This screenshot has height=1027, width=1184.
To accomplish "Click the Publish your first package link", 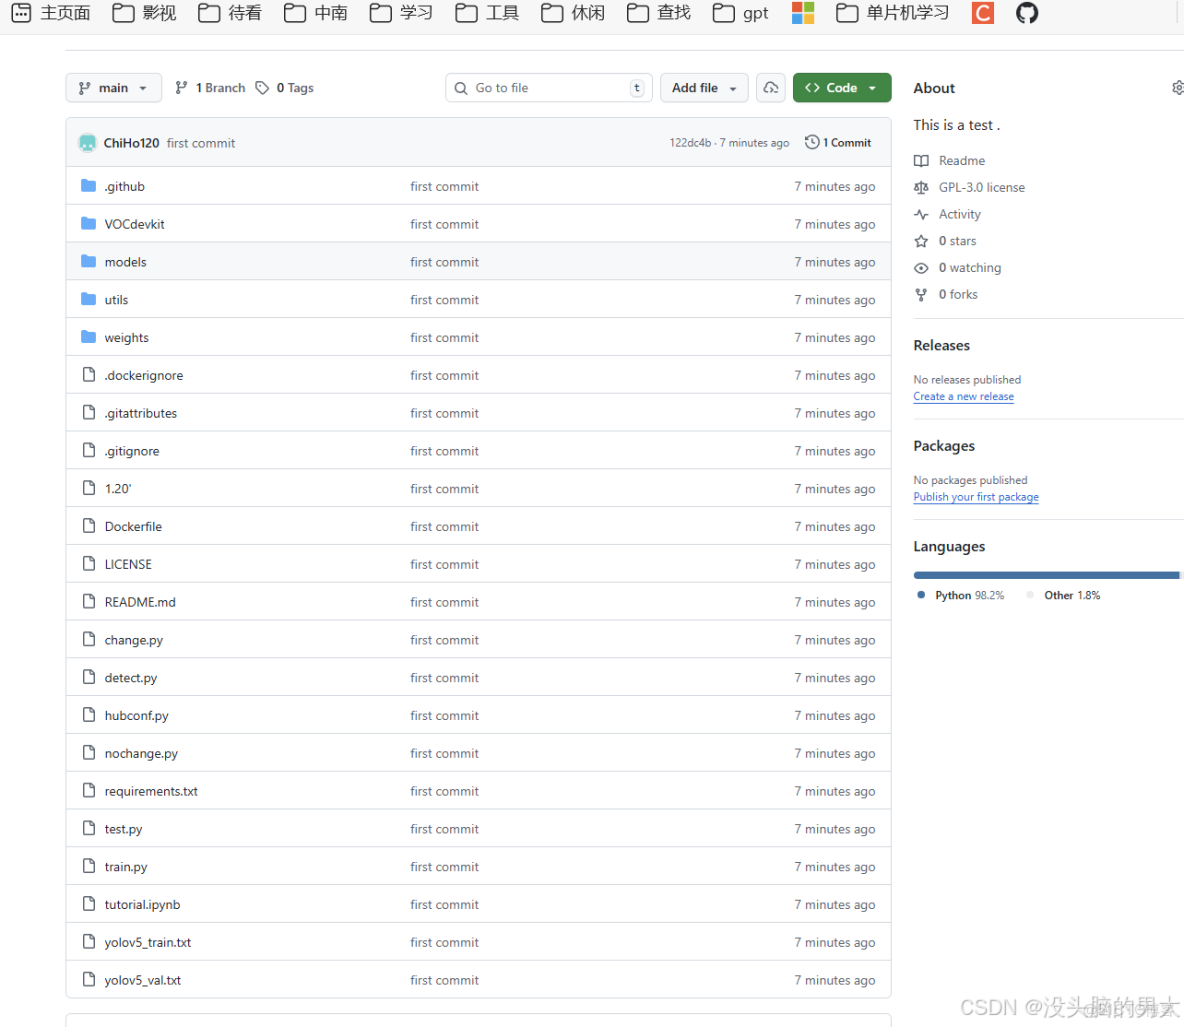I will [976, 497].
